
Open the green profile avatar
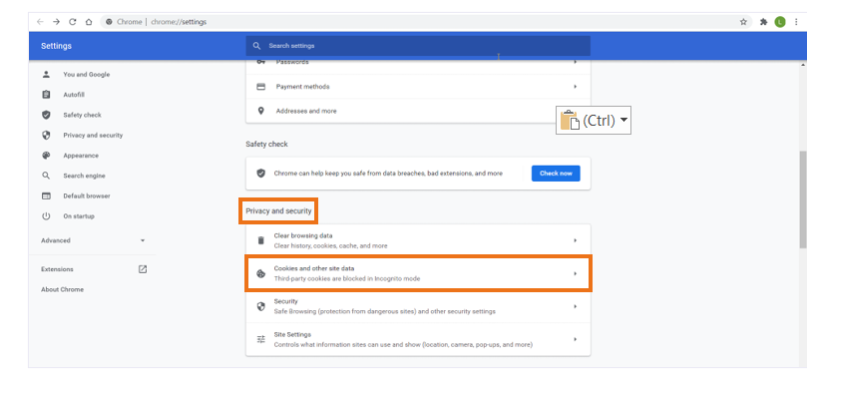tap(780, 22)
